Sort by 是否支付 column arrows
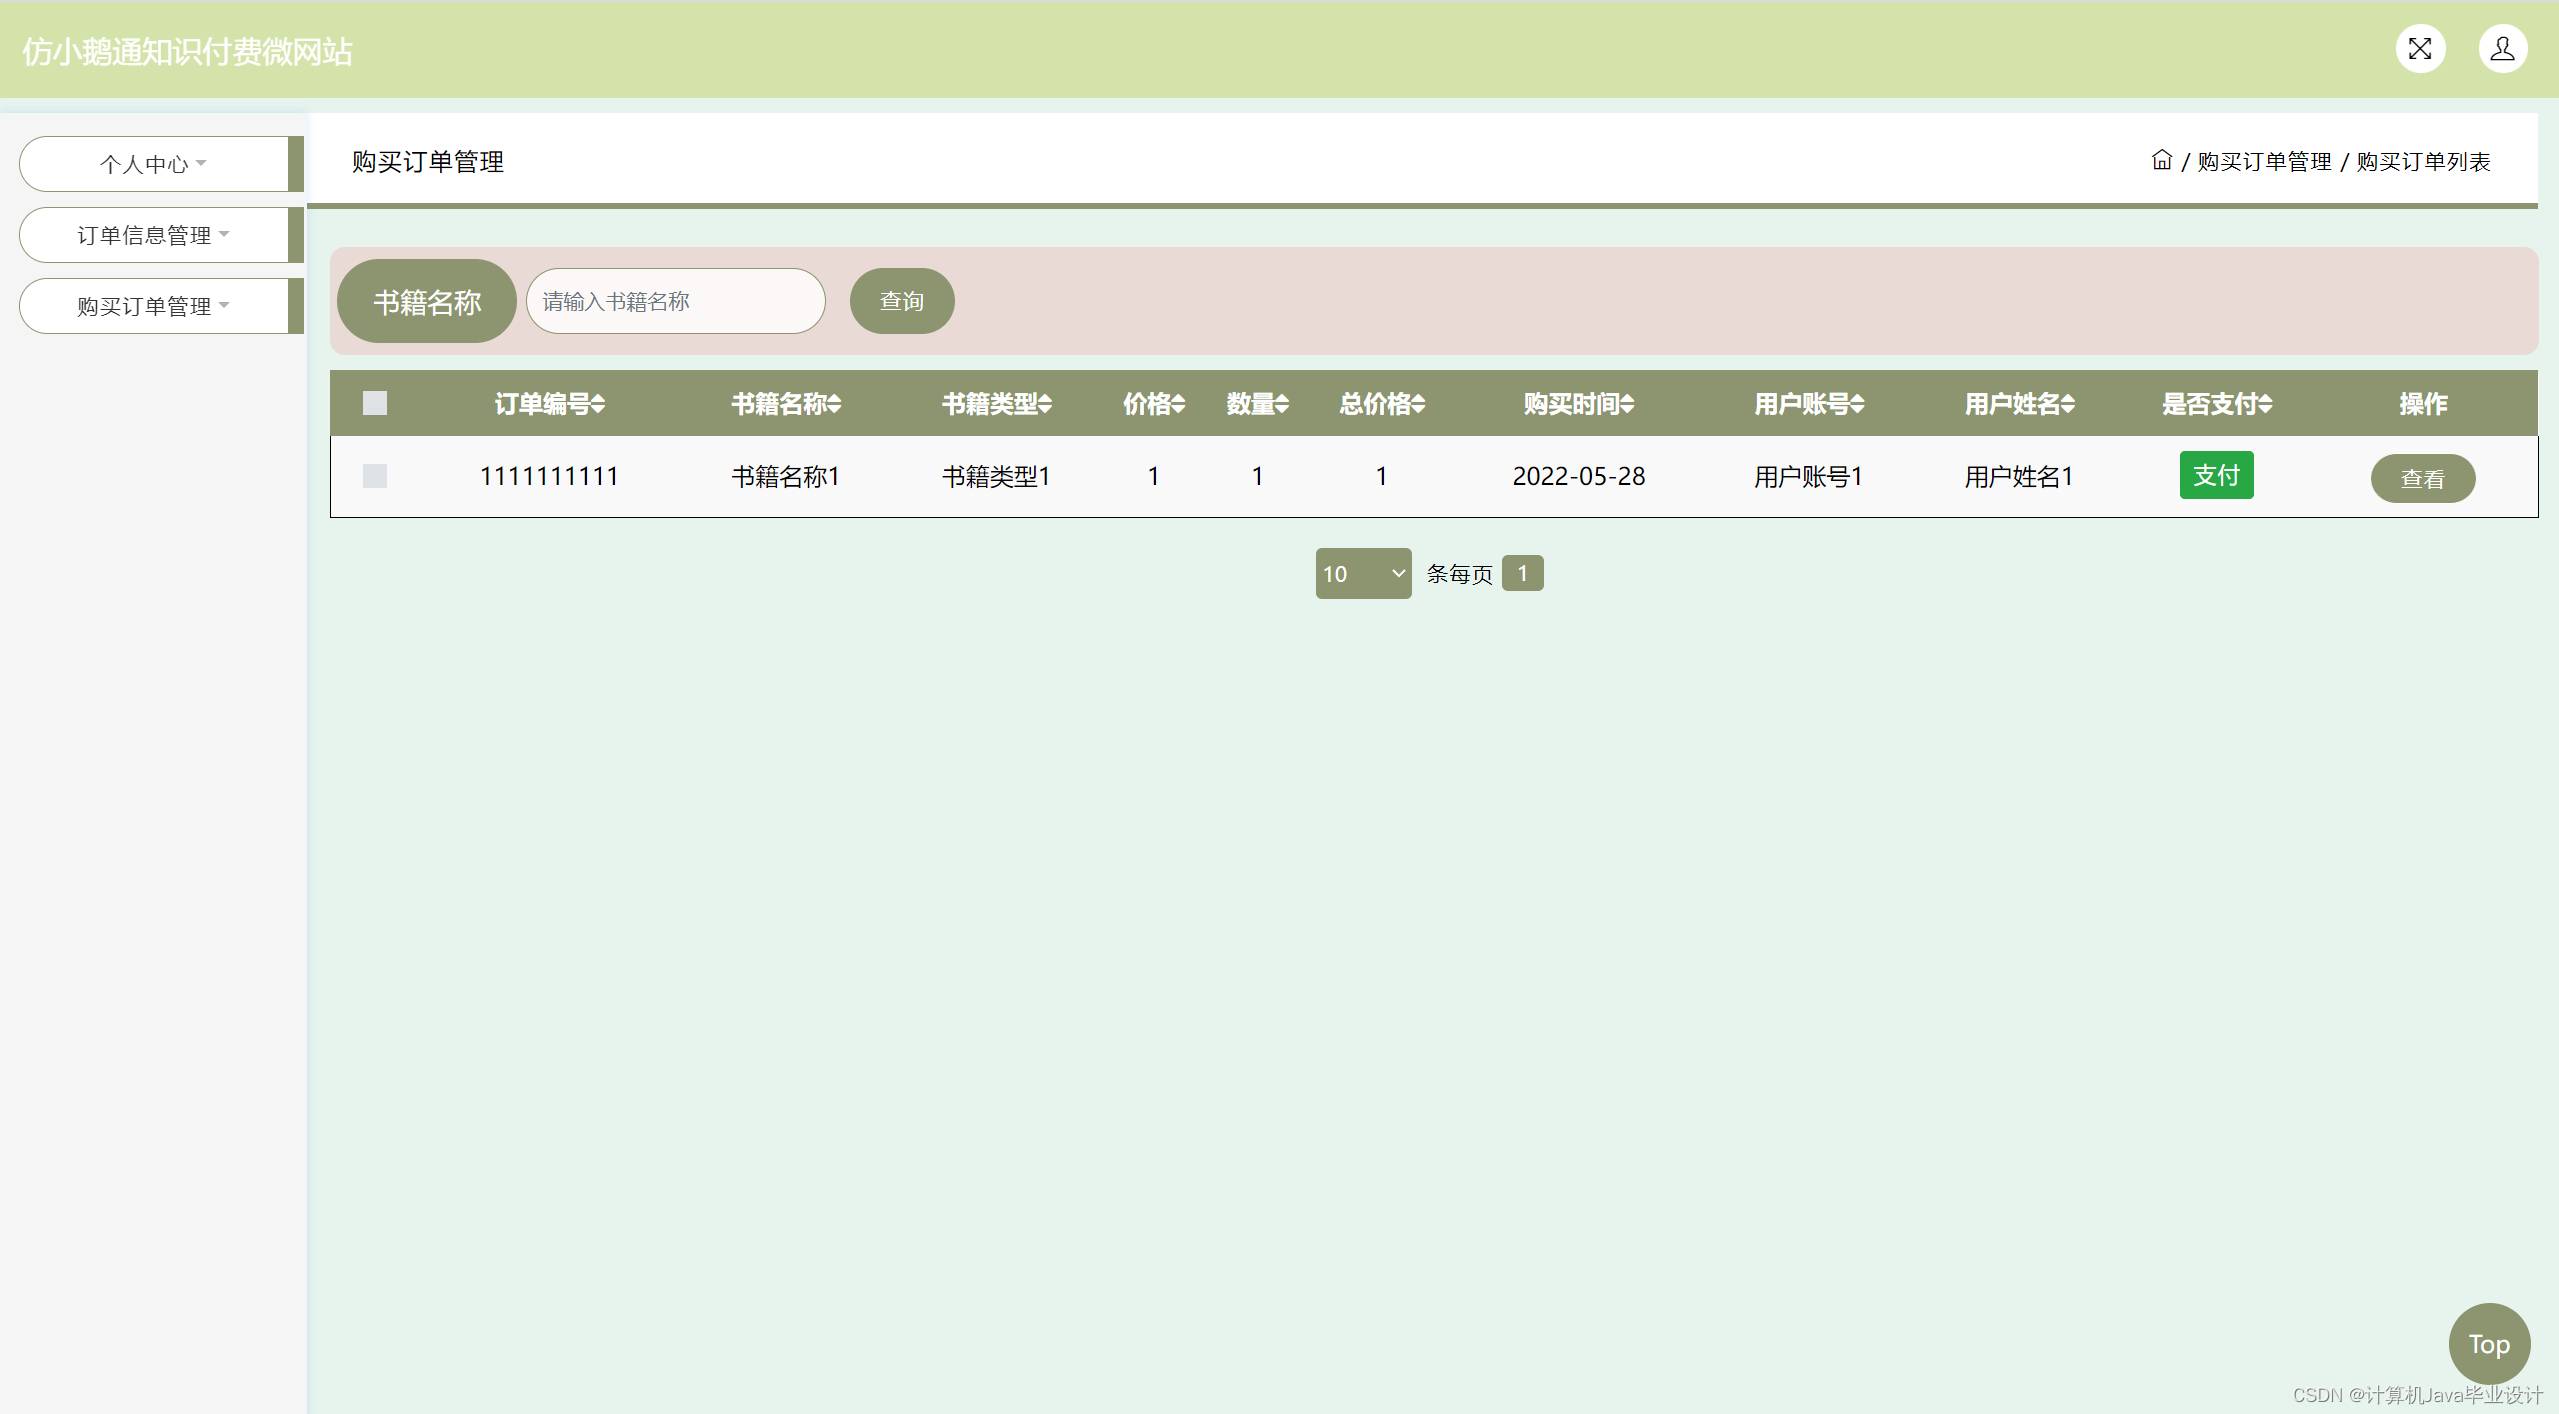Screen dimensions: 2559x1414 click(2265, 404)
